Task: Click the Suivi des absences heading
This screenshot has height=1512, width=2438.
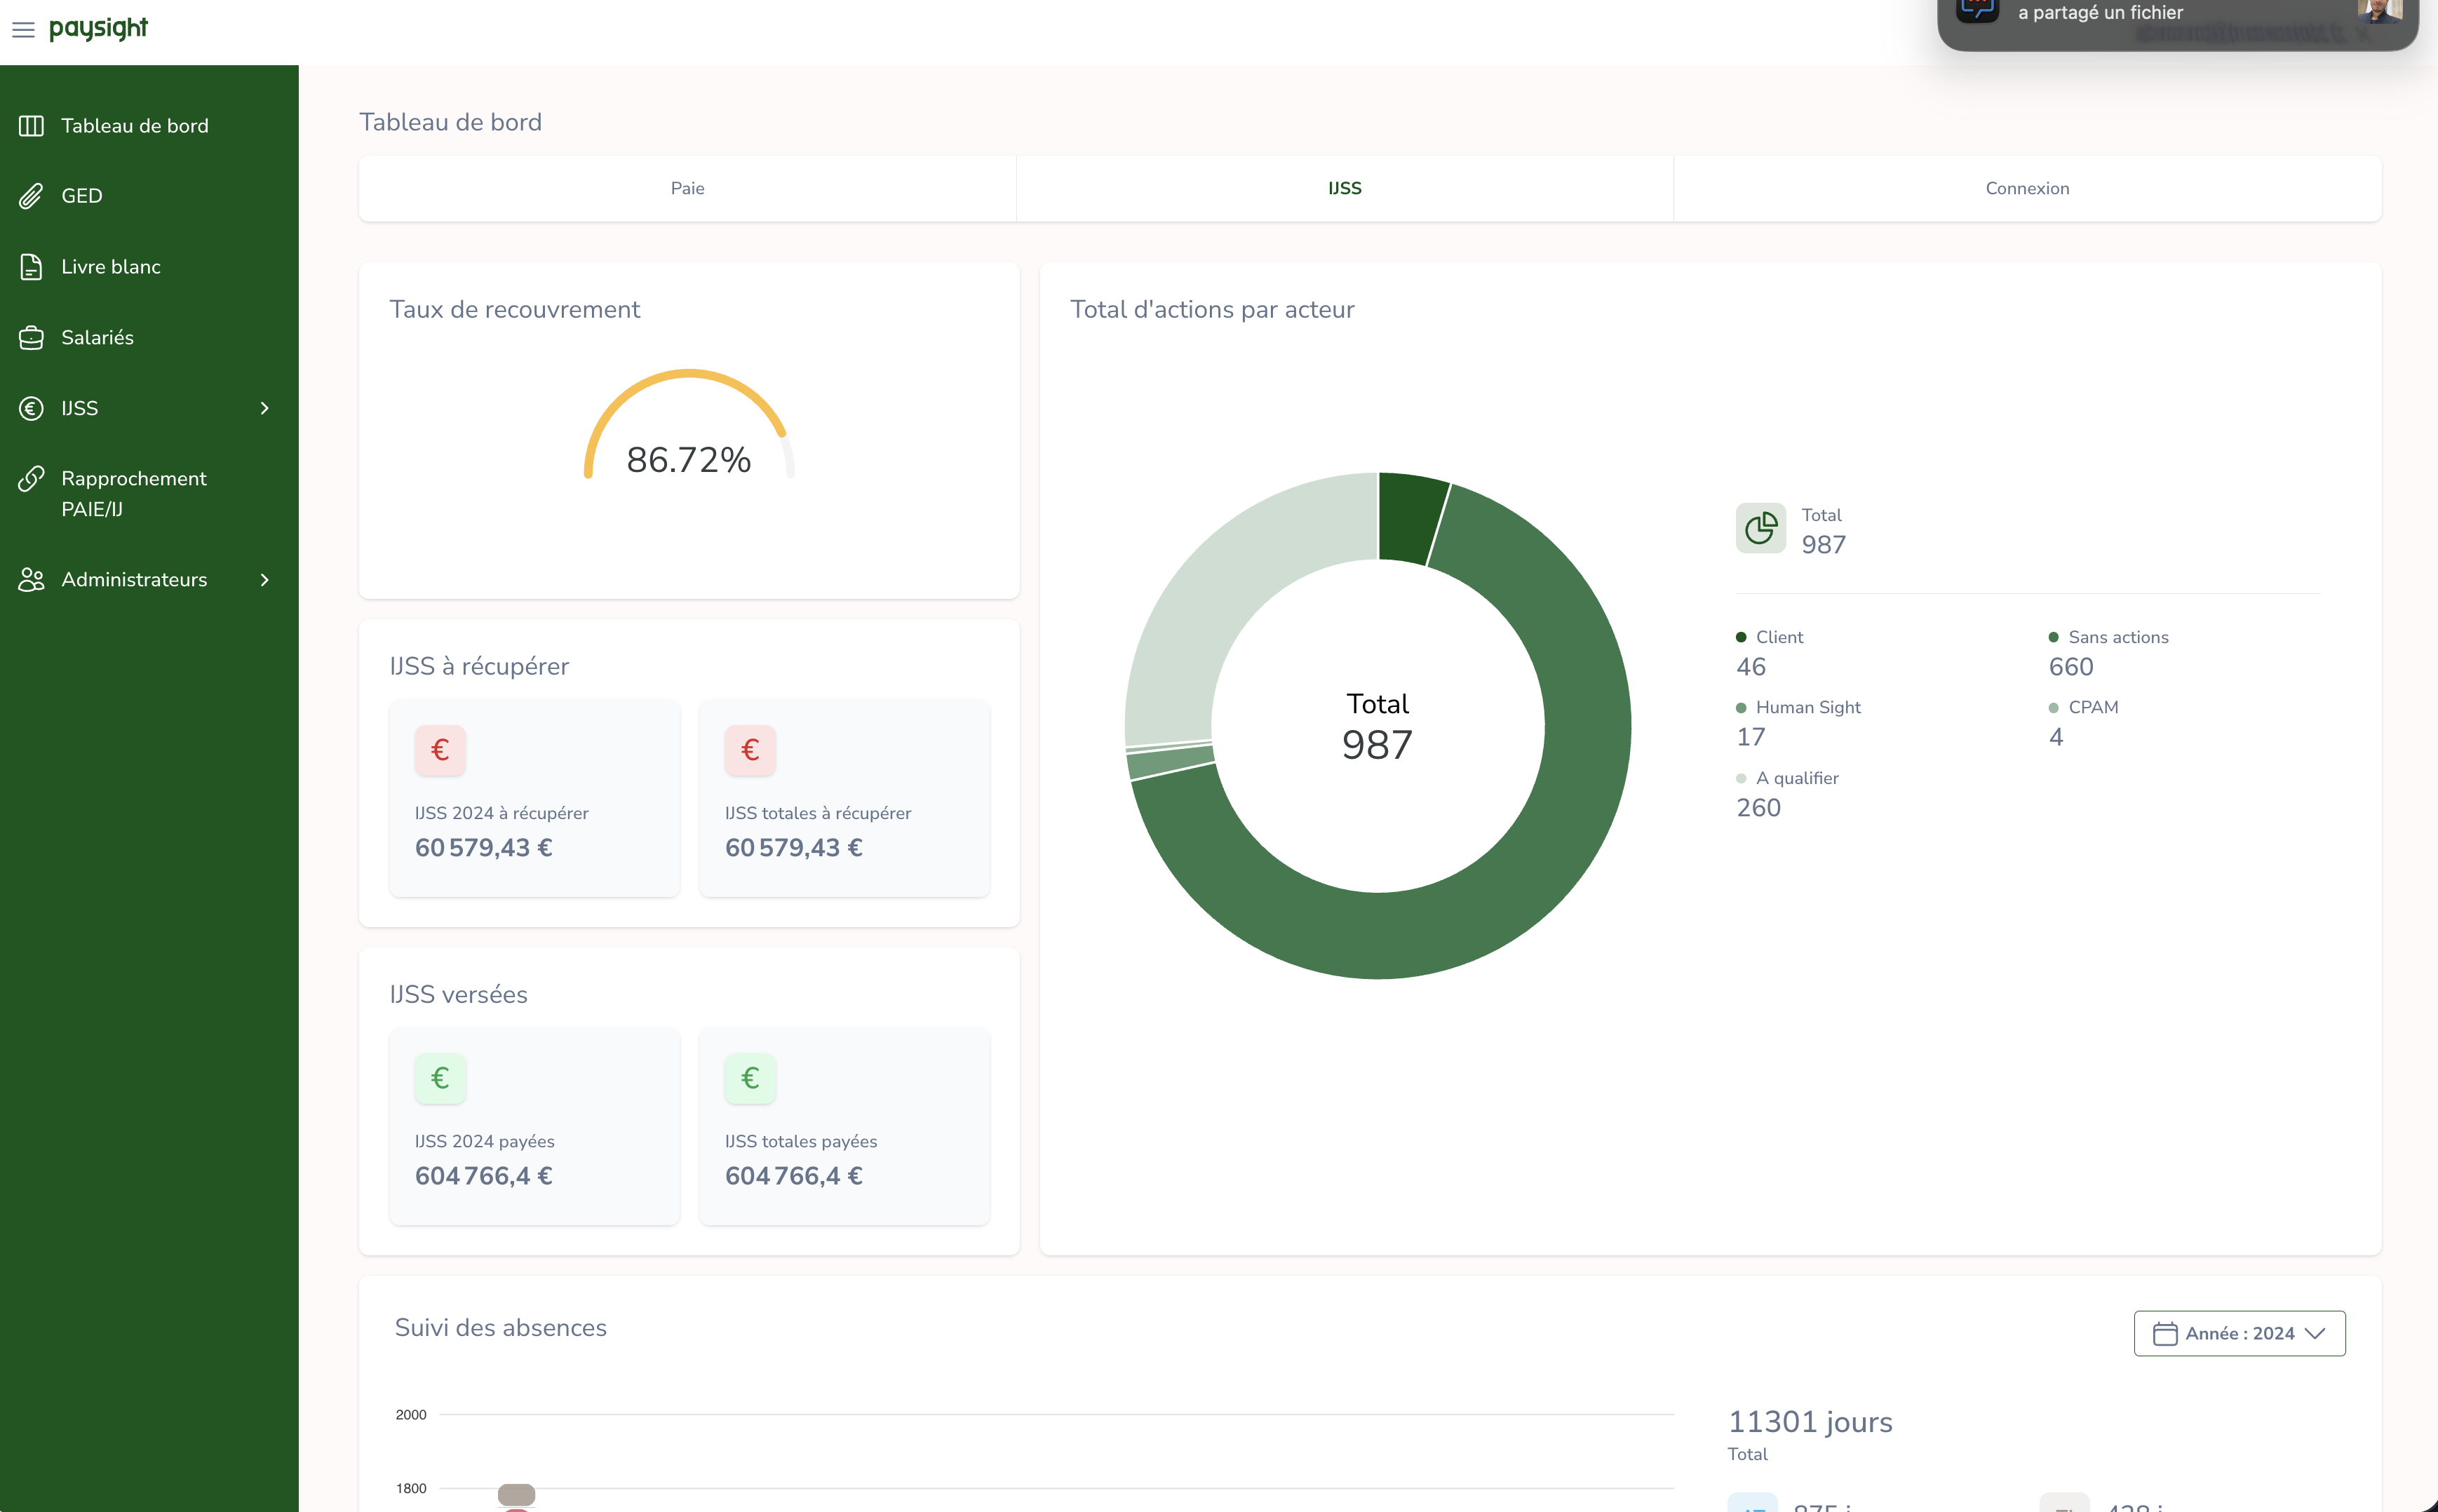Action: pos(500,1328)
